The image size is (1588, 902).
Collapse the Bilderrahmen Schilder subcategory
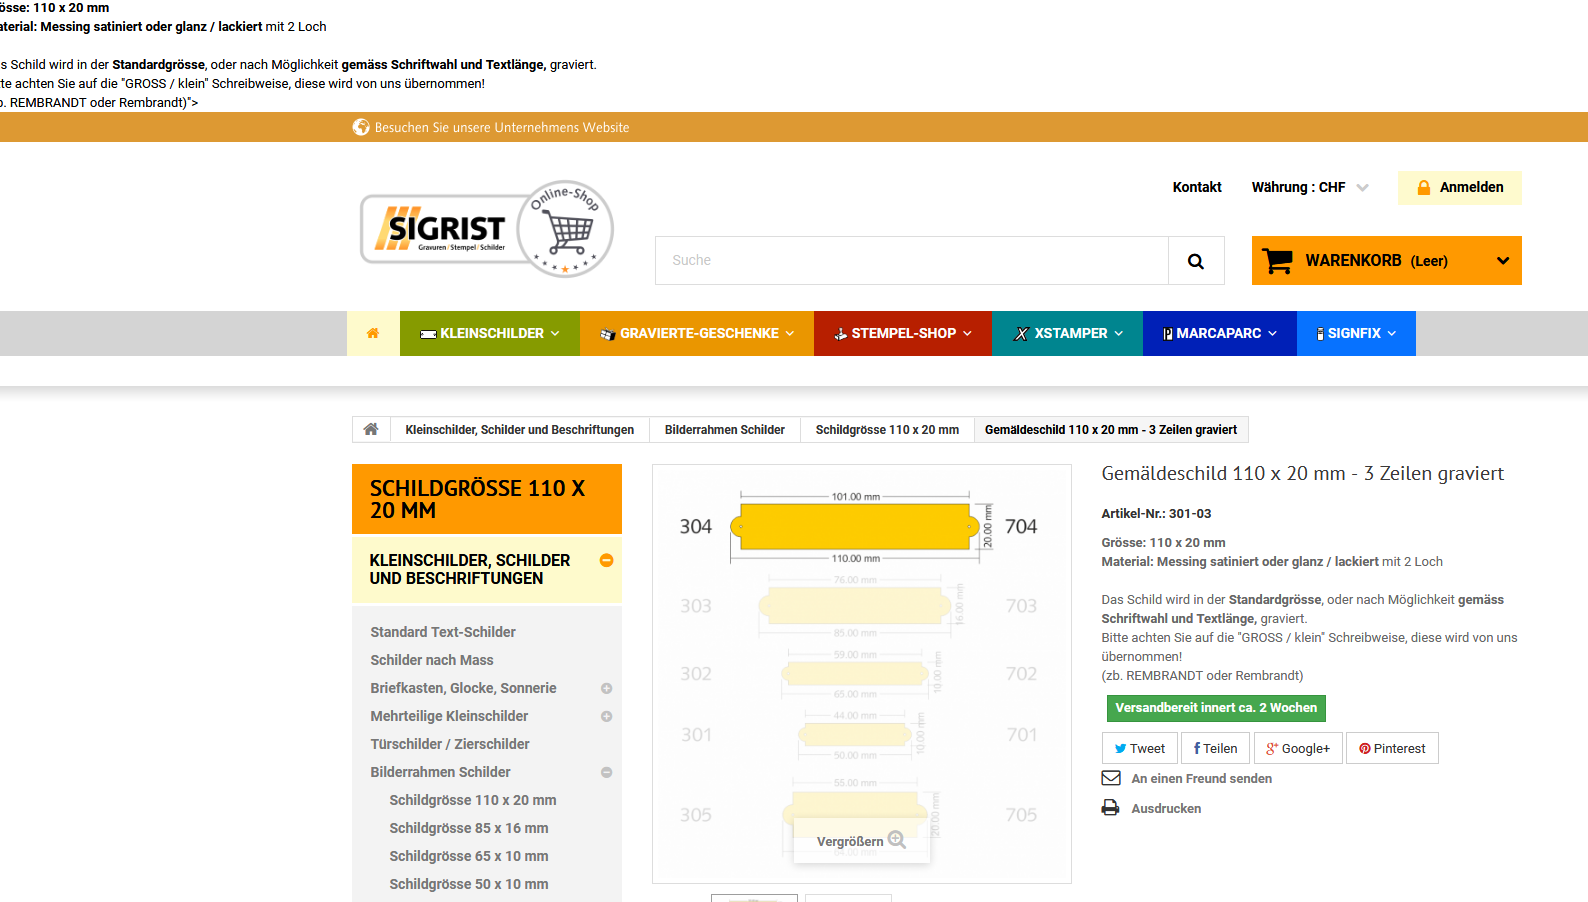pos(606,772)
